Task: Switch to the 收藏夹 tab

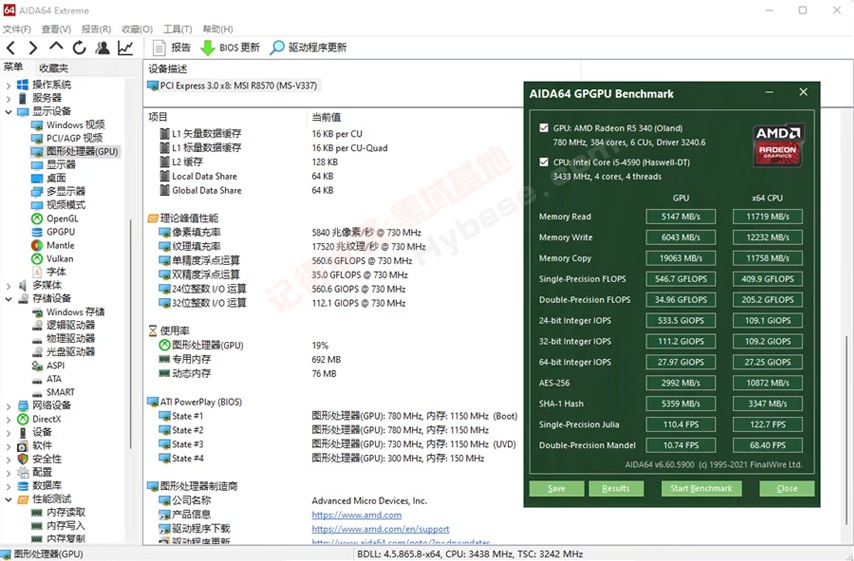Action: point(54,68)
